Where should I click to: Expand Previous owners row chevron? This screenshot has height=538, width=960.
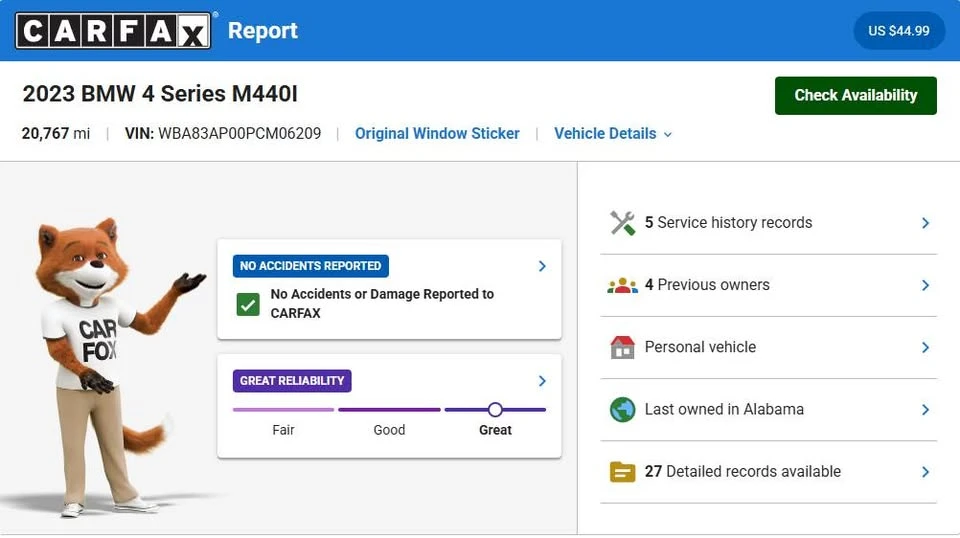click(926, 285)
